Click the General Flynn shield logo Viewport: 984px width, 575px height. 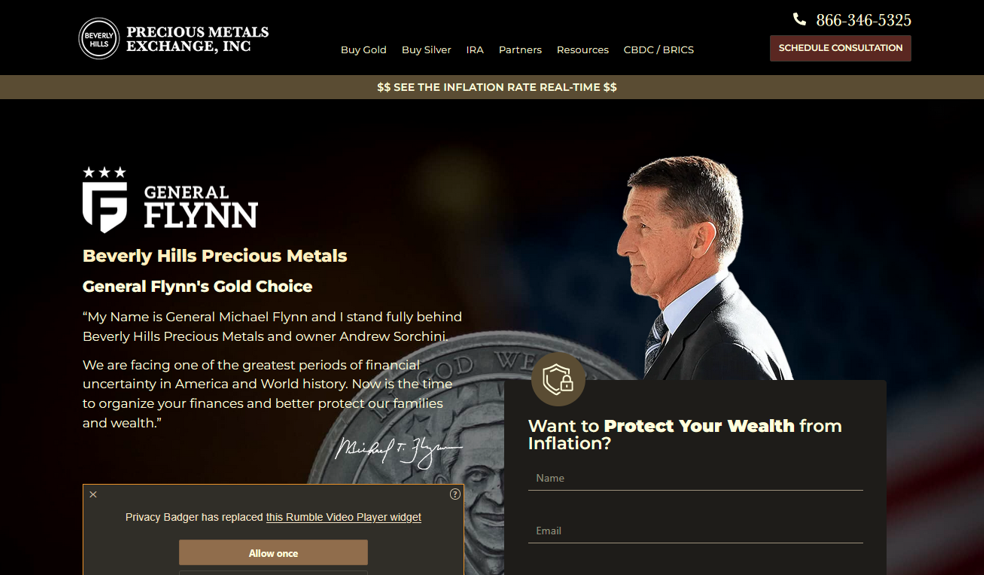105,200
